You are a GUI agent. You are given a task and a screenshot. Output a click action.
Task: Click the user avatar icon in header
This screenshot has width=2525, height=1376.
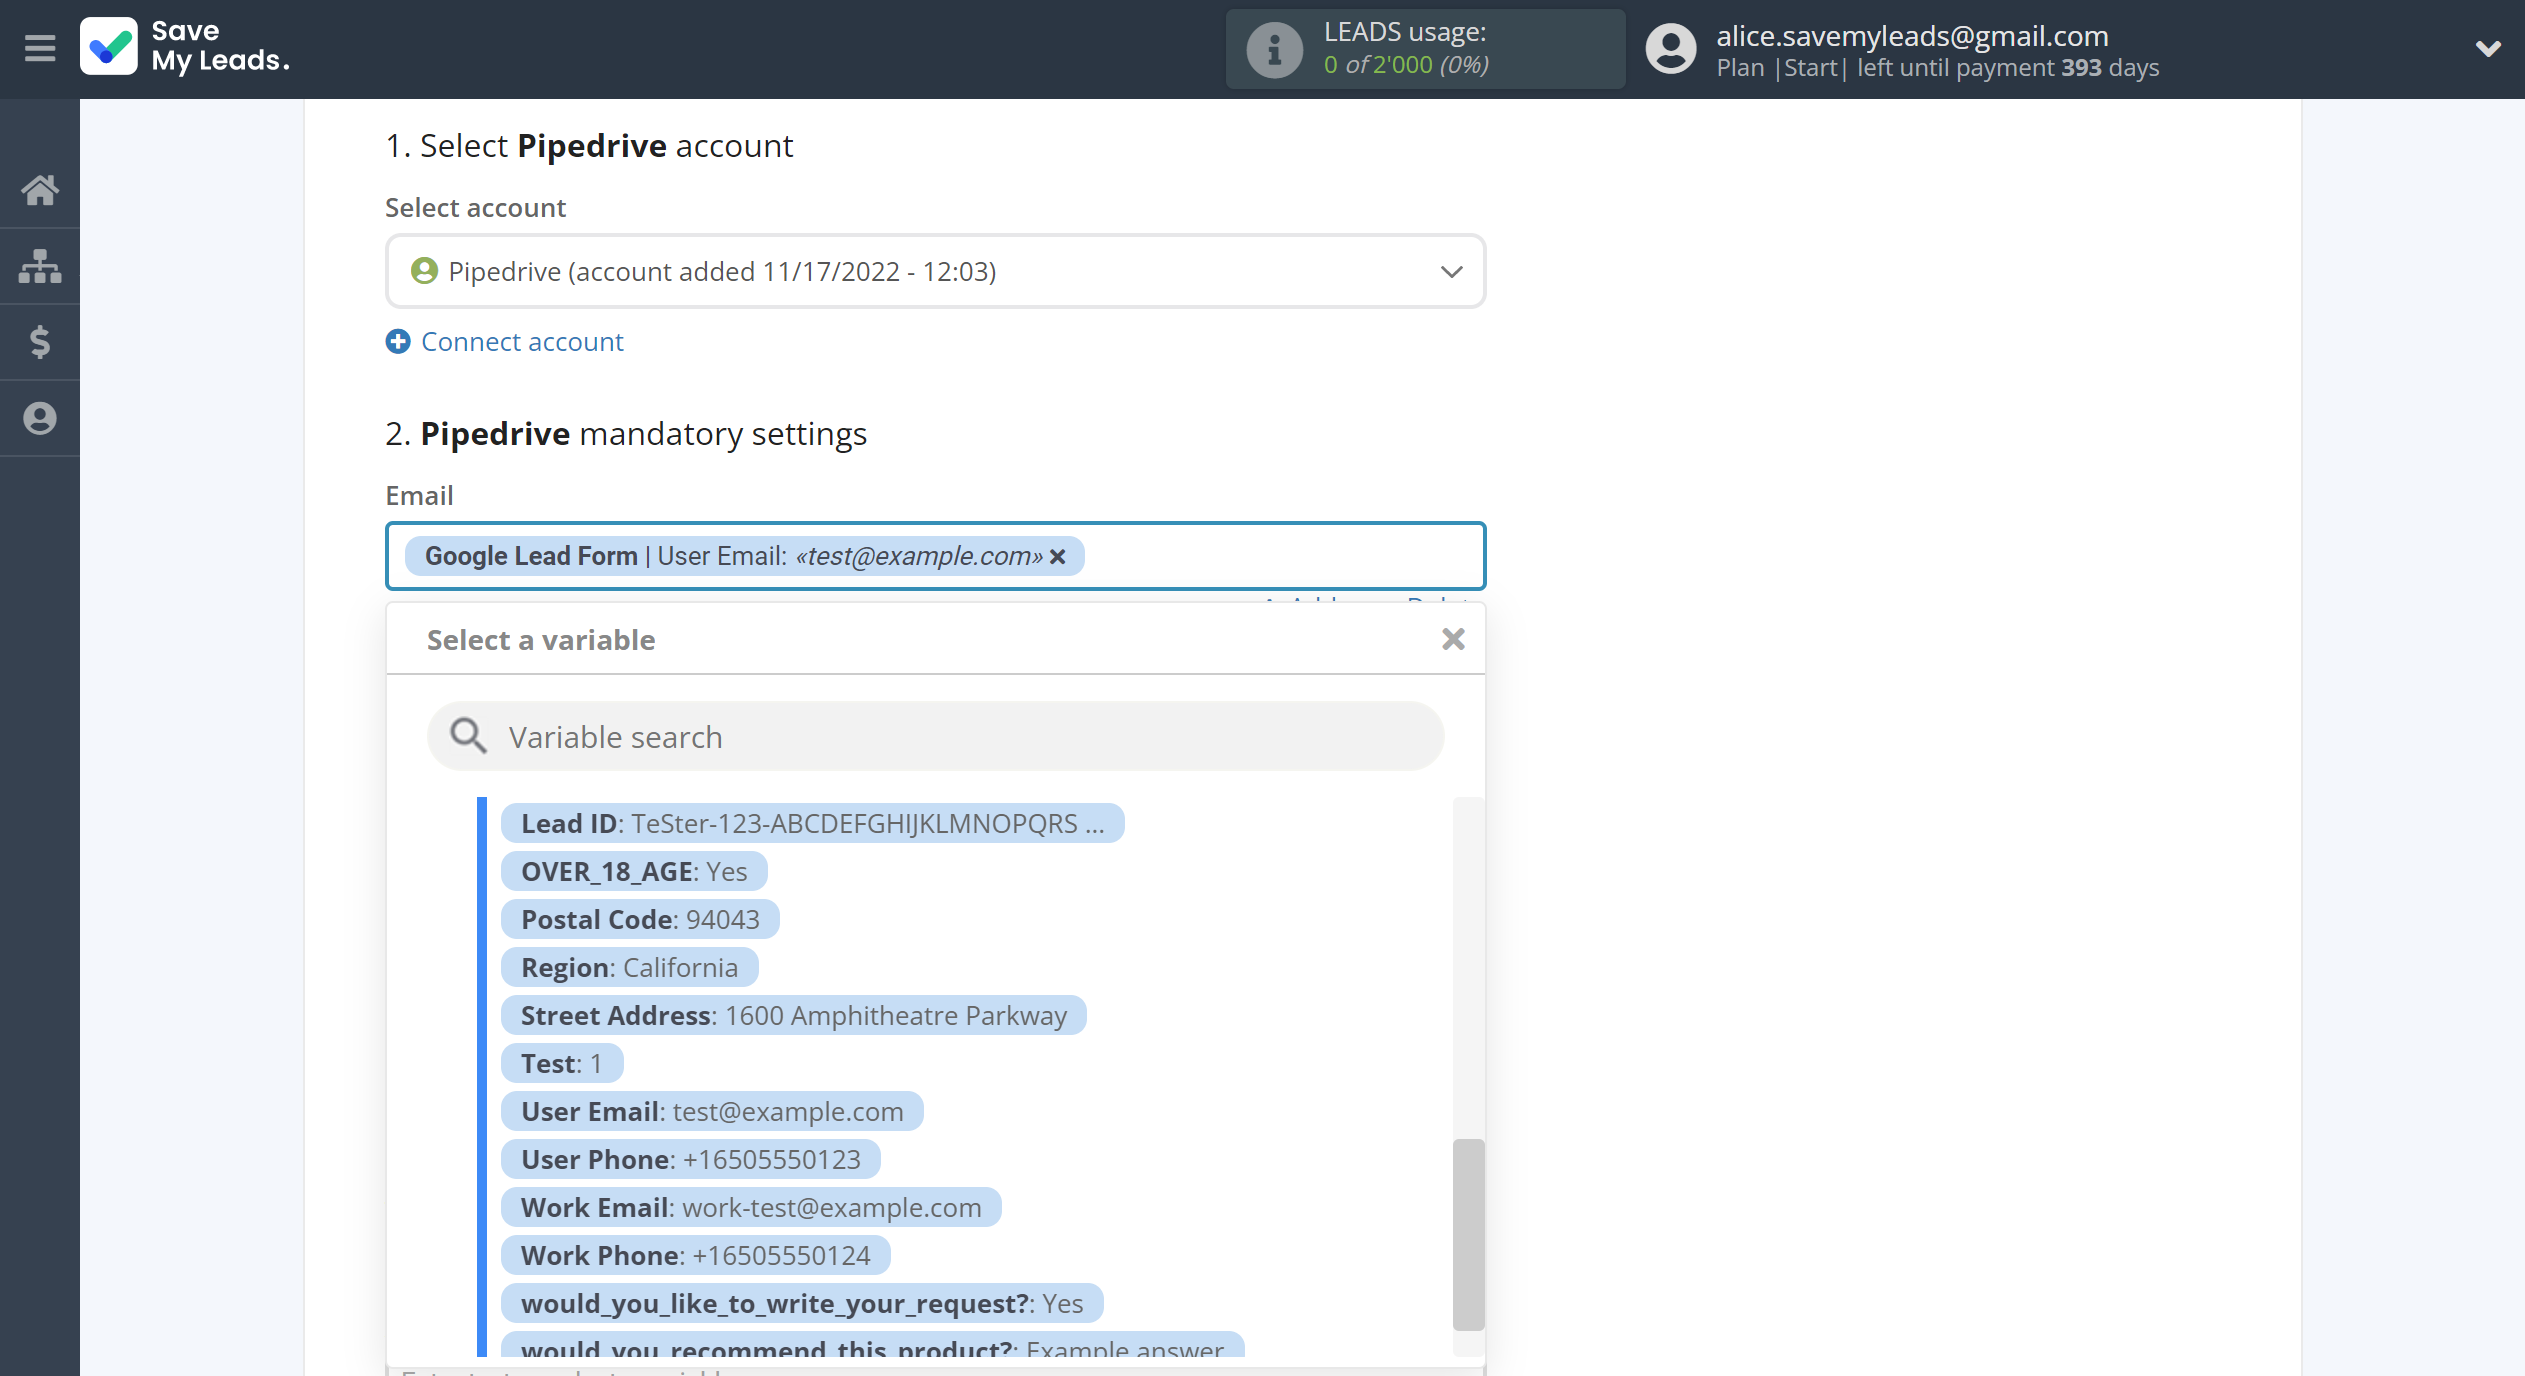(x=1671, y=49)
